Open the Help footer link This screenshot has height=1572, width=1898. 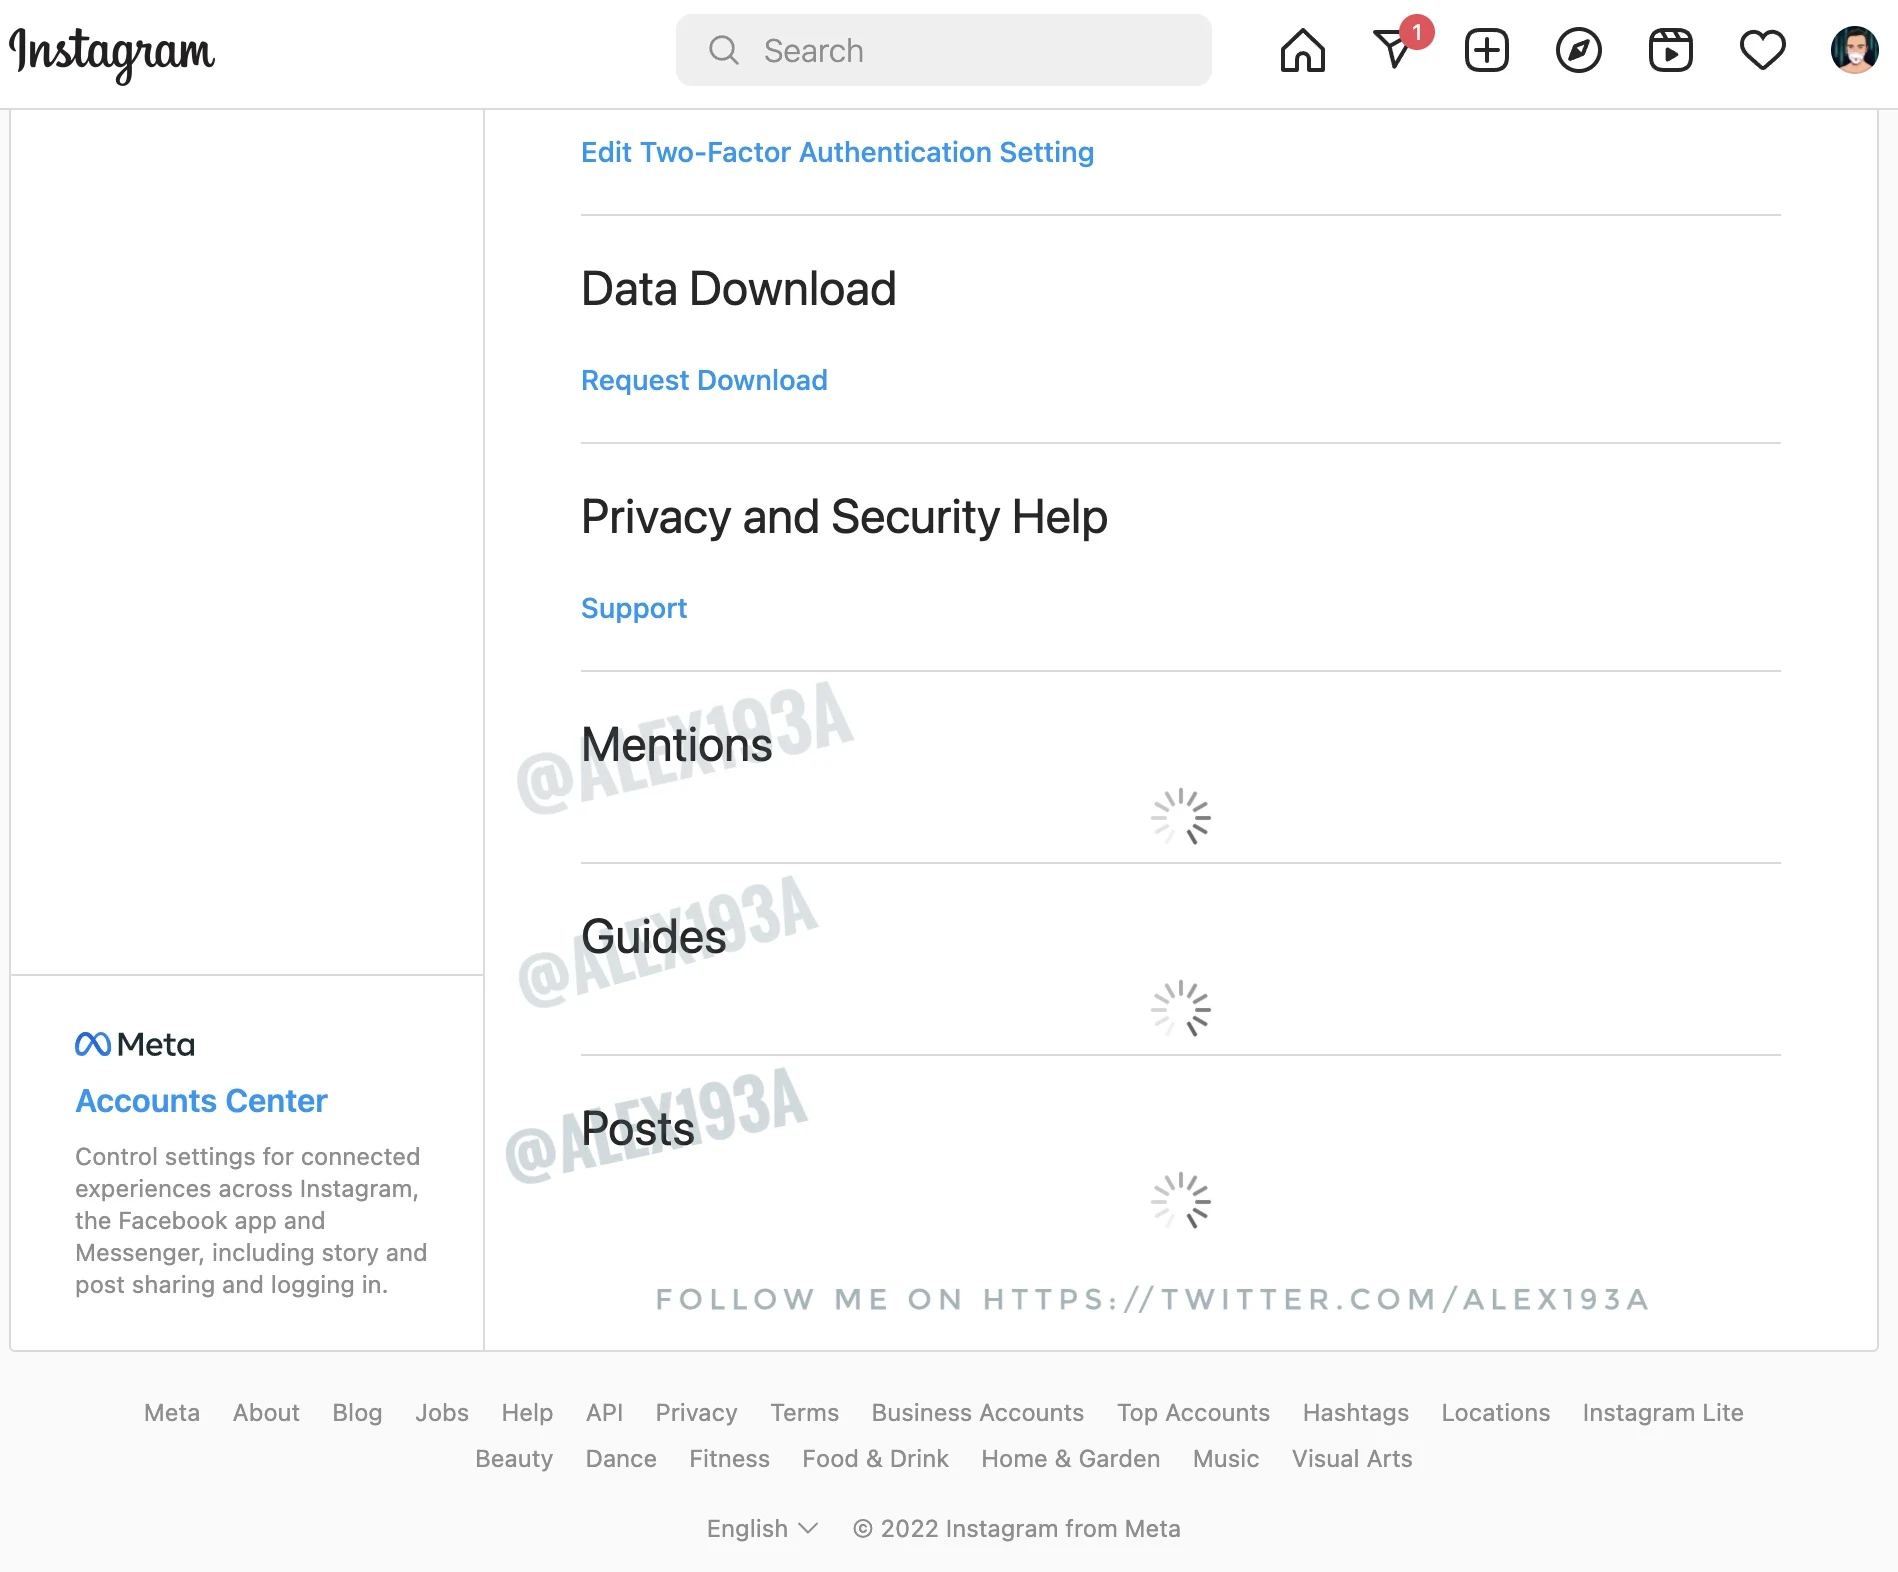(527, 1412)
